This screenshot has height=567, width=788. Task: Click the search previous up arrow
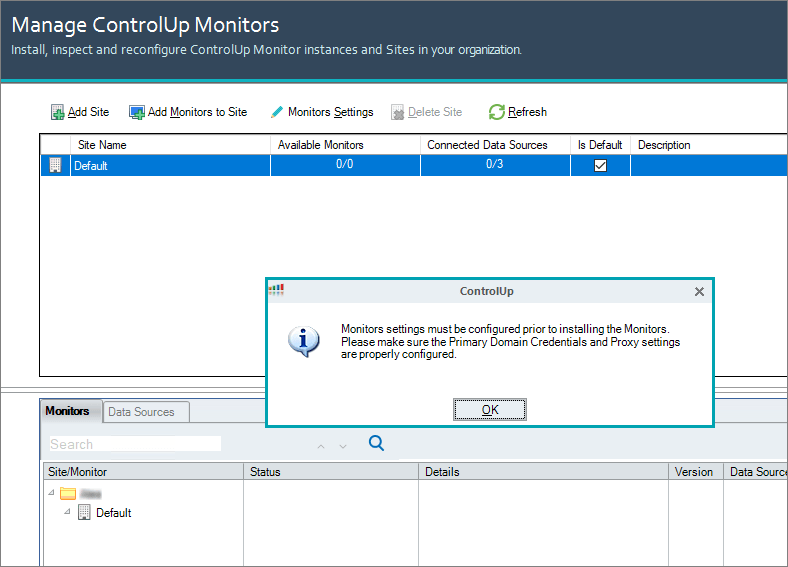[x=321, y=446]
